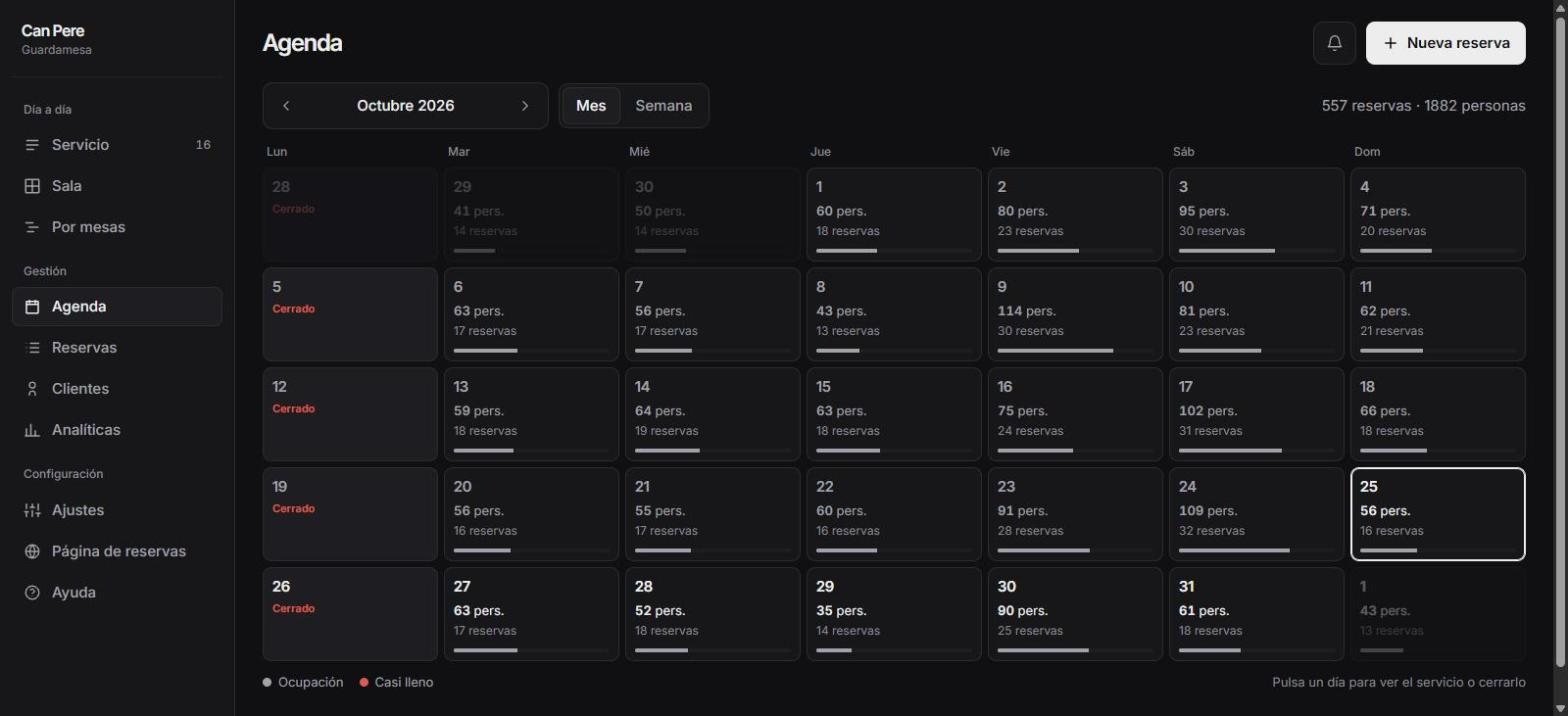Select October 9 with 114 pers.
Viewport: 1568px width, 716px height.
click(1075, 314)
